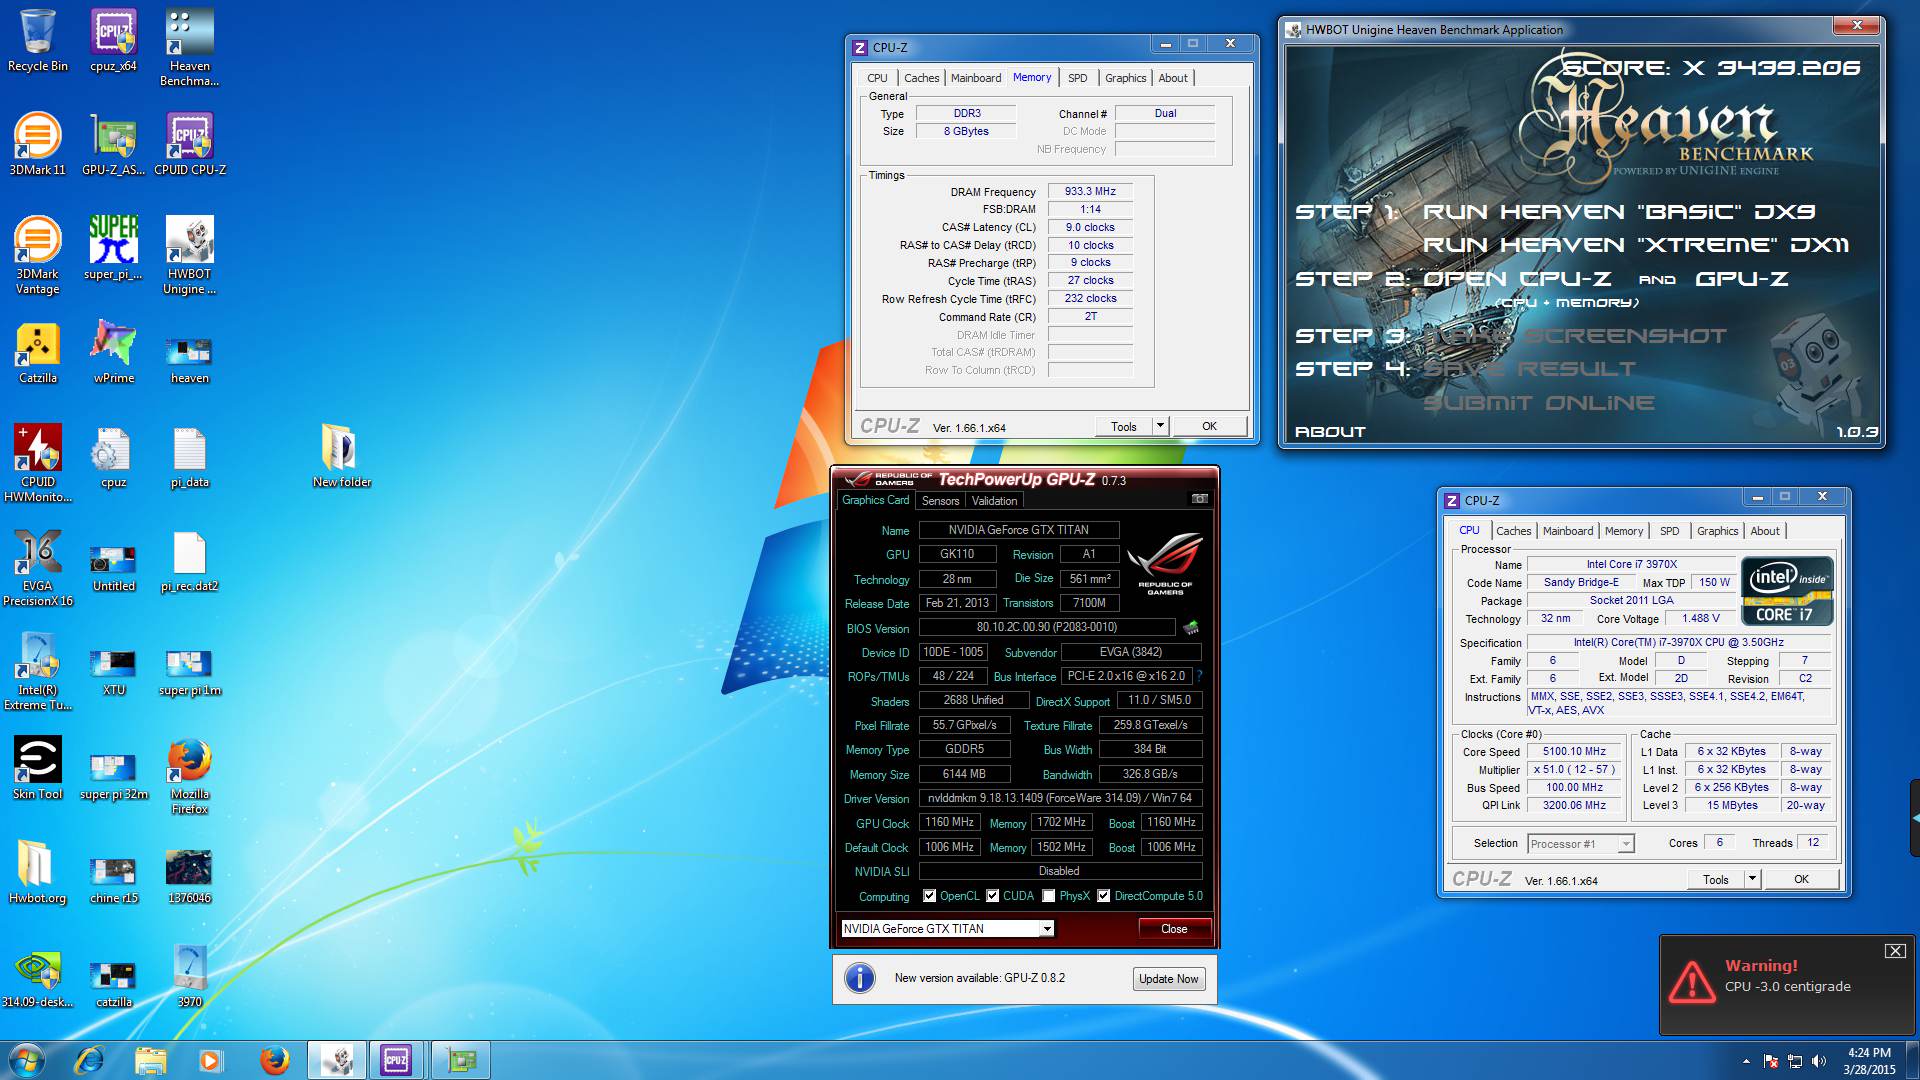Open Graphics tab in processor CPU-Z window

pos(1717,531)
